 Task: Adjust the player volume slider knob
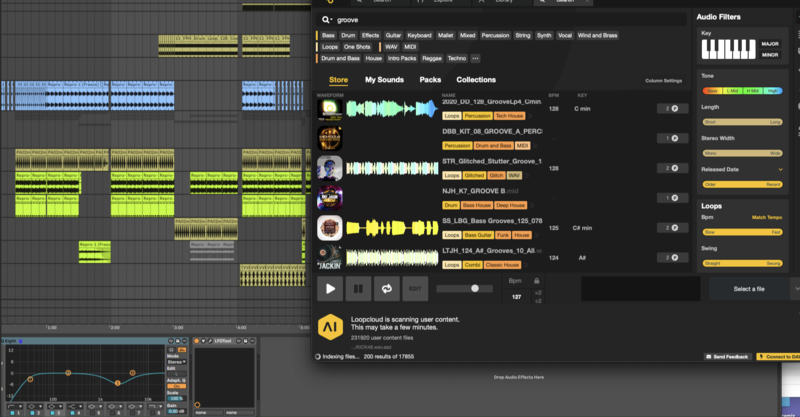[x=474, y=288]
